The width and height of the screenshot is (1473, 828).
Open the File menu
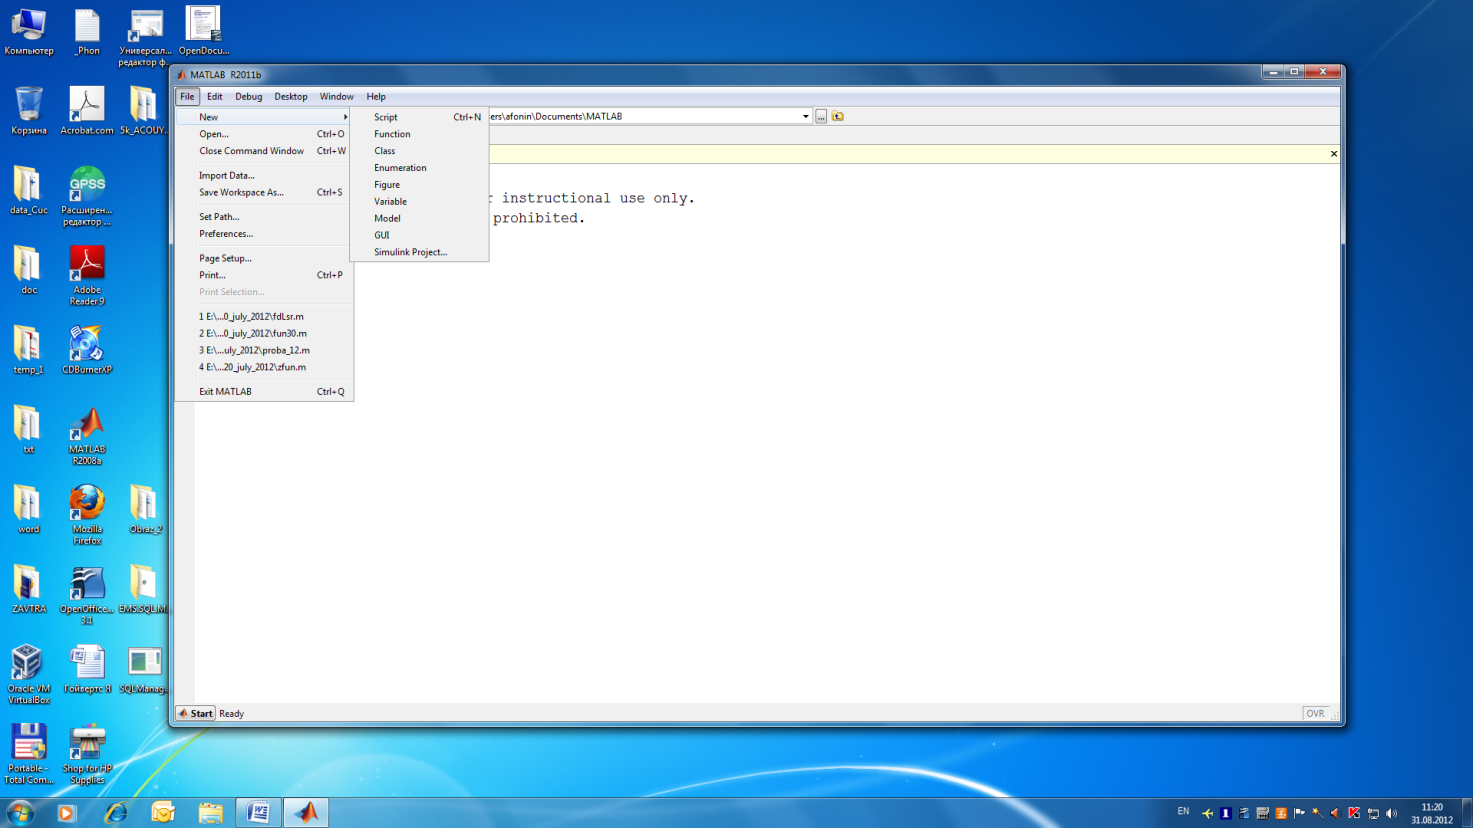pyautogui.click(x=187, y=97)
